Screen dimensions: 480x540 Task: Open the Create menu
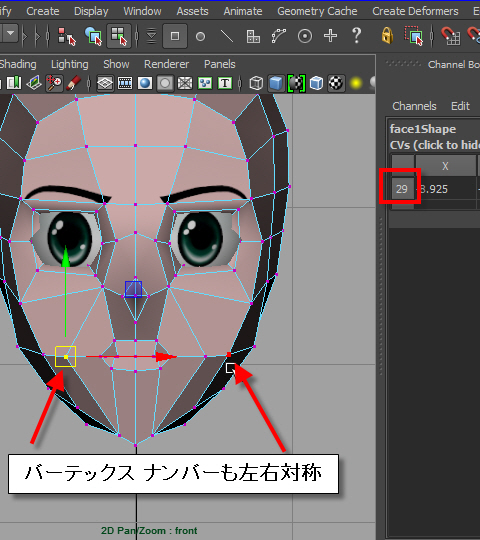coord(43,11)
